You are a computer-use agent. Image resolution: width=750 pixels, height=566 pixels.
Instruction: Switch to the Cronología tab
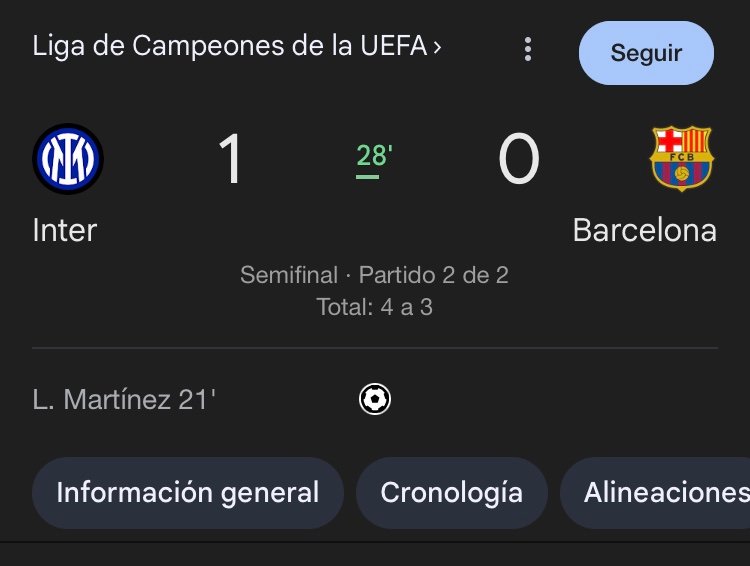click(452, 493)
